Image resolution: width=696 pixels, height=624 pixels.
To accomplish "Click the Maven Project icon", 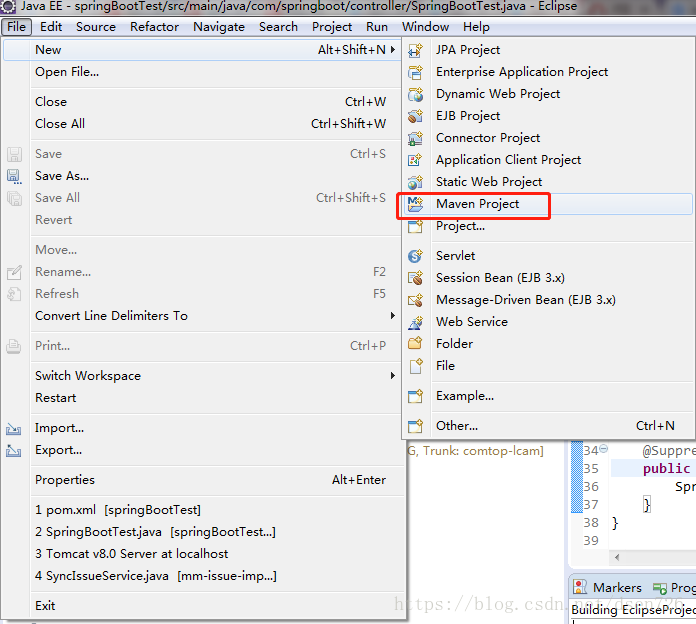I will (x=415, y=204).
